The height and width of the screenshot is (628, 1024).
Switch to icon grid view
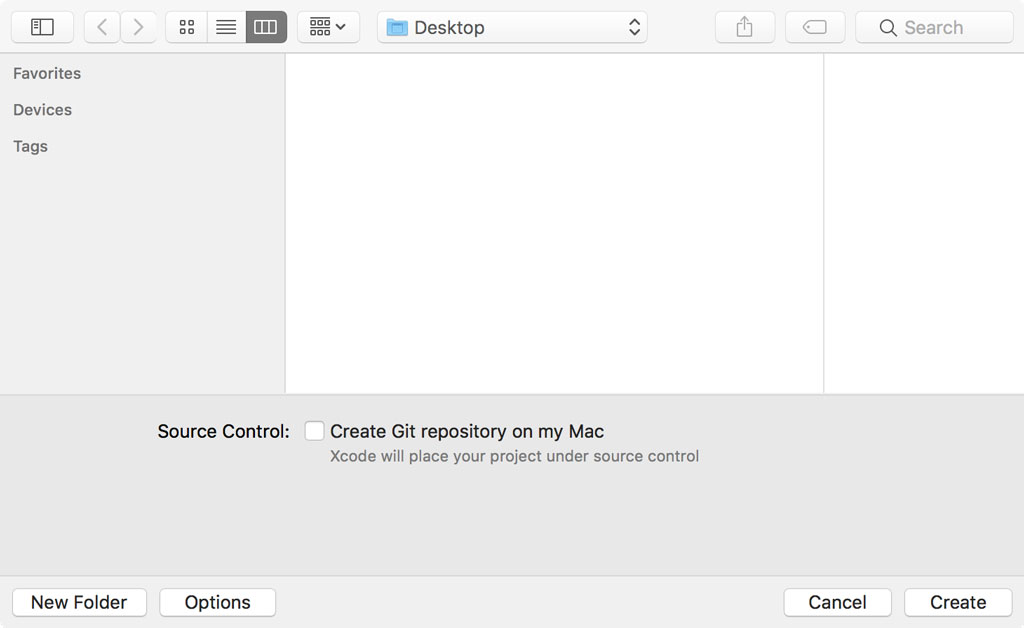point(186,26)
